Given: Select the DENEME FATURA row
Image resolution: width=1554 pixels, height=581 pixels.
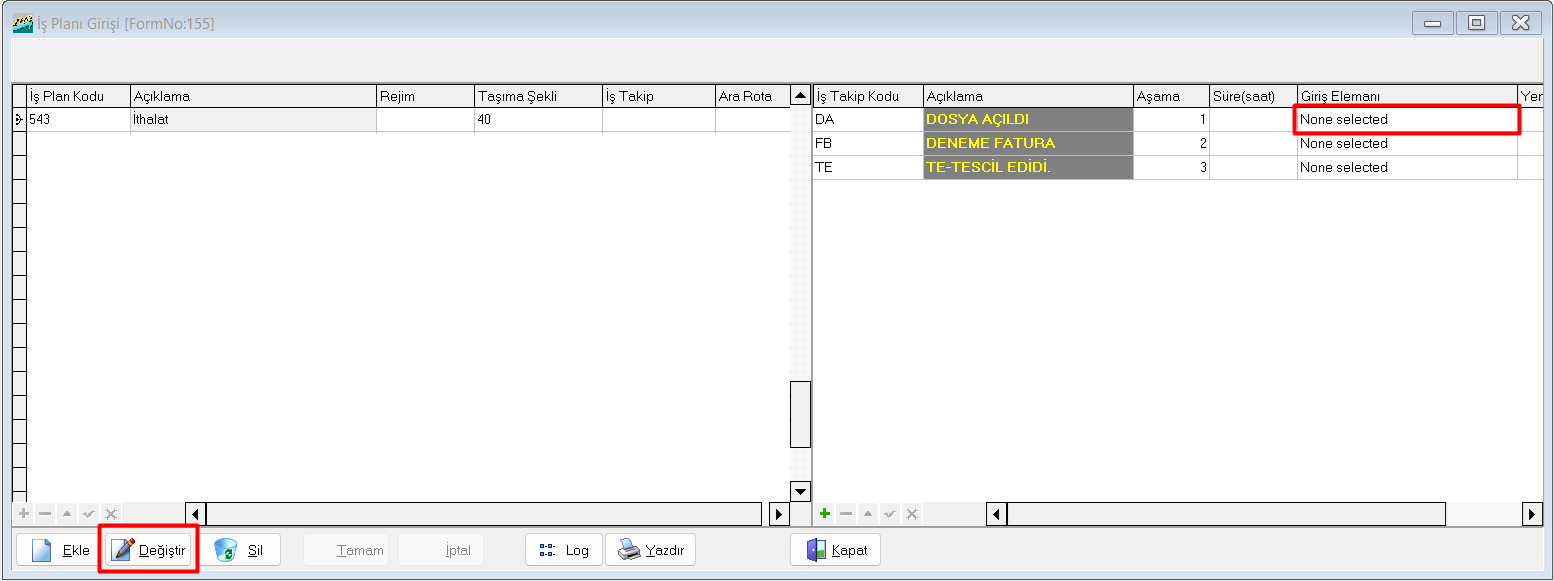Looking at the screenshot, I should pos(1027,144).
